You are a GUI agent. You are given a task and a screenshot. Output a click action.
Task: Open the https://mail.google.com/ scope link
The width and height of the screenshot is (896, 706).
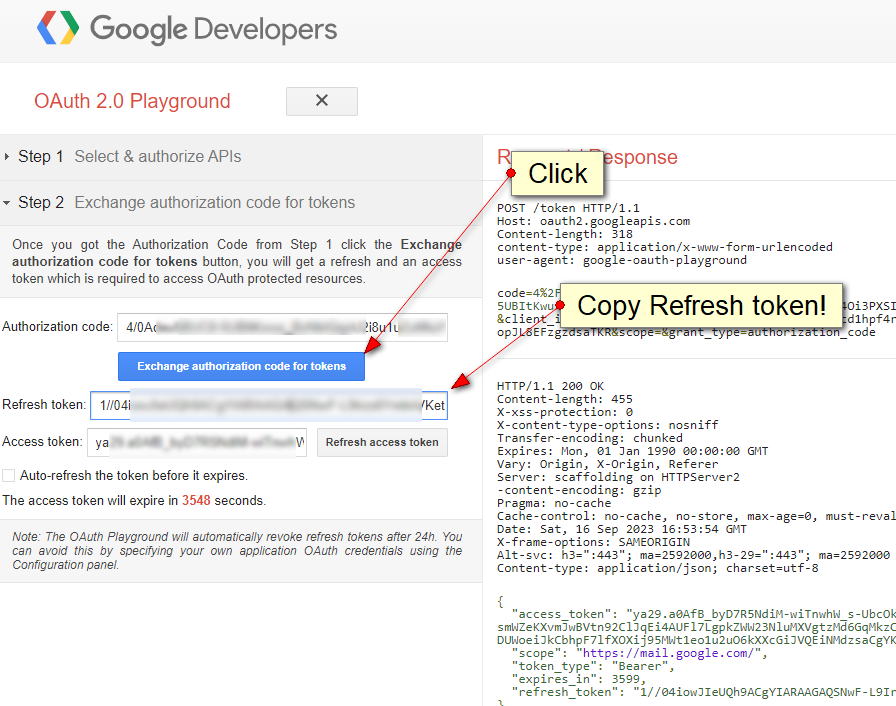click(671, 653)
